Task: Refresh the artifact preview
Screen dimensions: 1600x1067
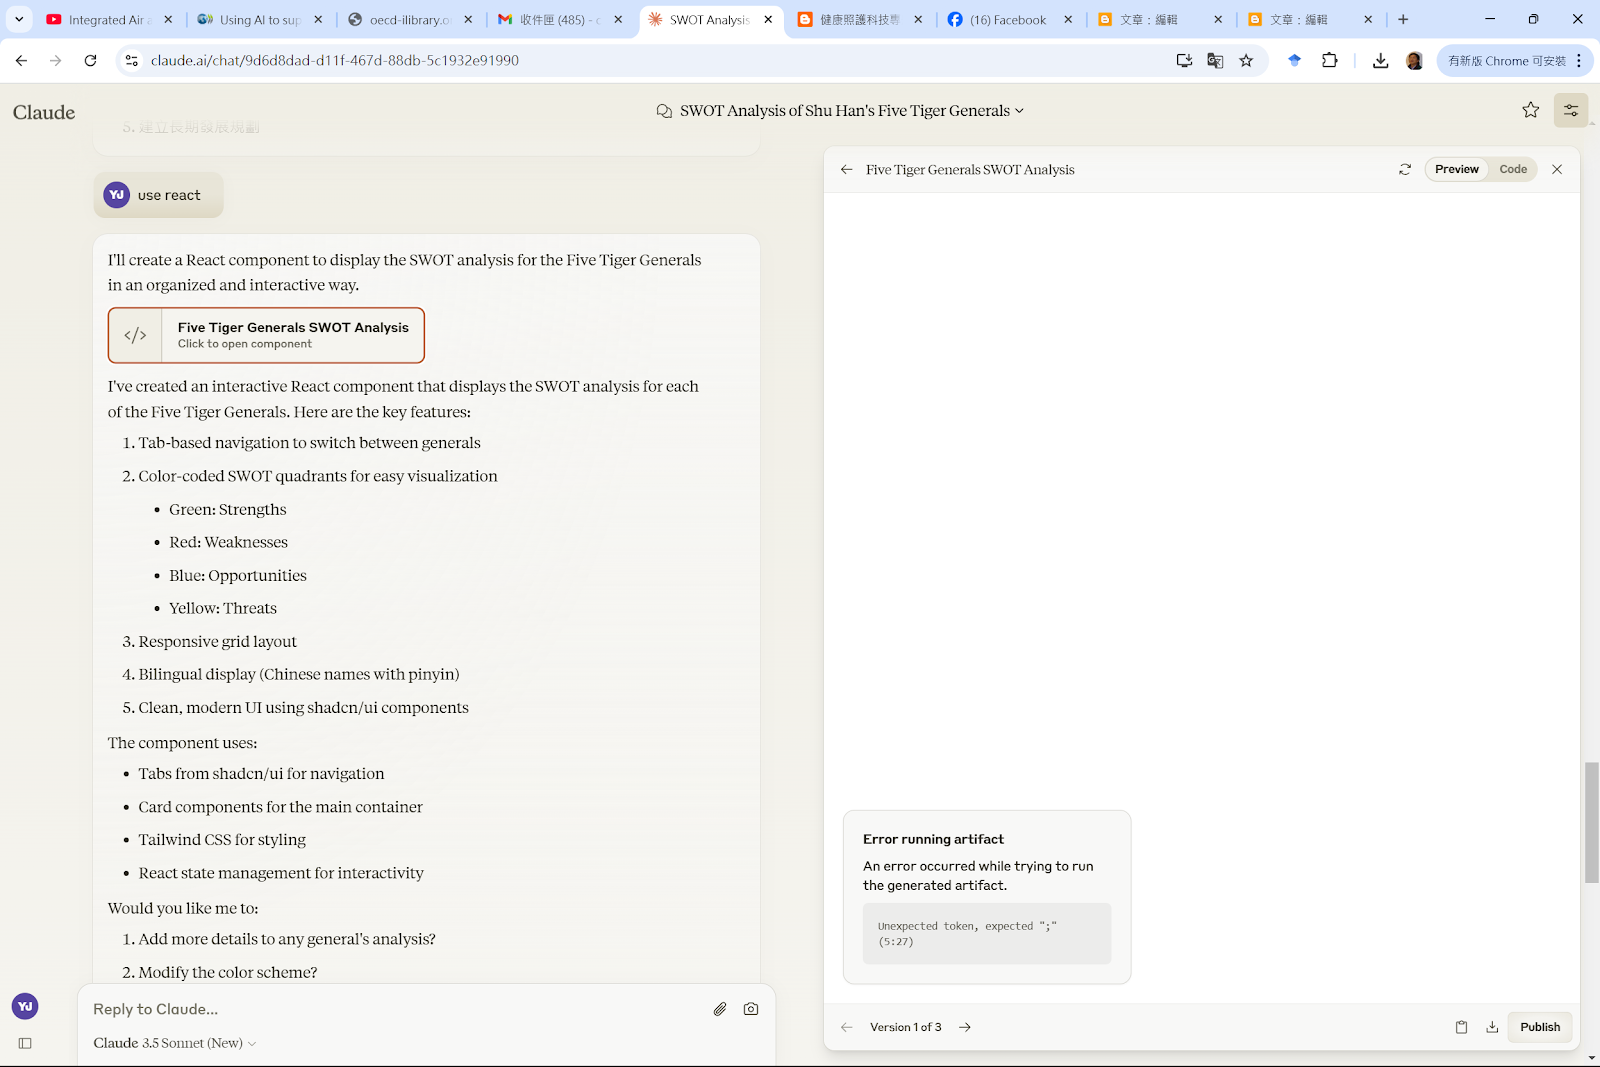Action: click(x=1405, y=169)
